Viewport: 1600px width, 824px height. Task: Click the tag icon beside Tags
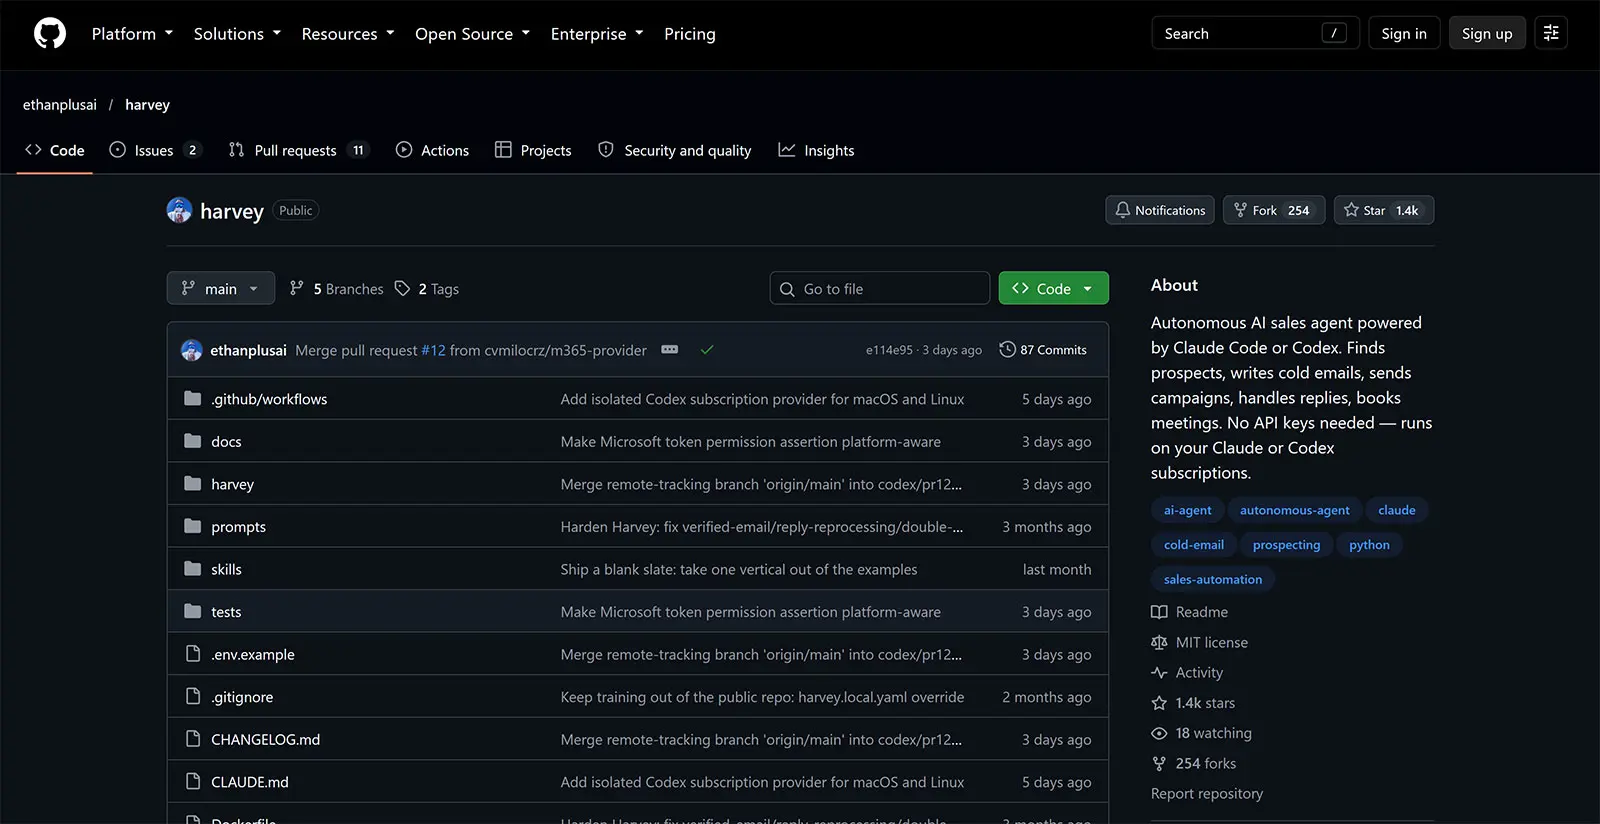coord(402,288)
